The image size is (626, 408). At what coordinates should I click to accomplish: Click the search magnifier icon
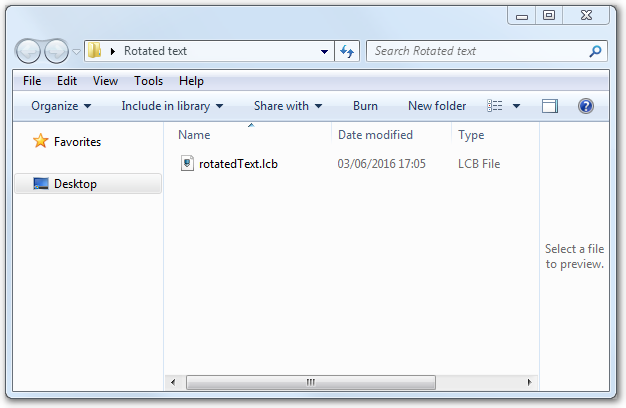[595, 51]
